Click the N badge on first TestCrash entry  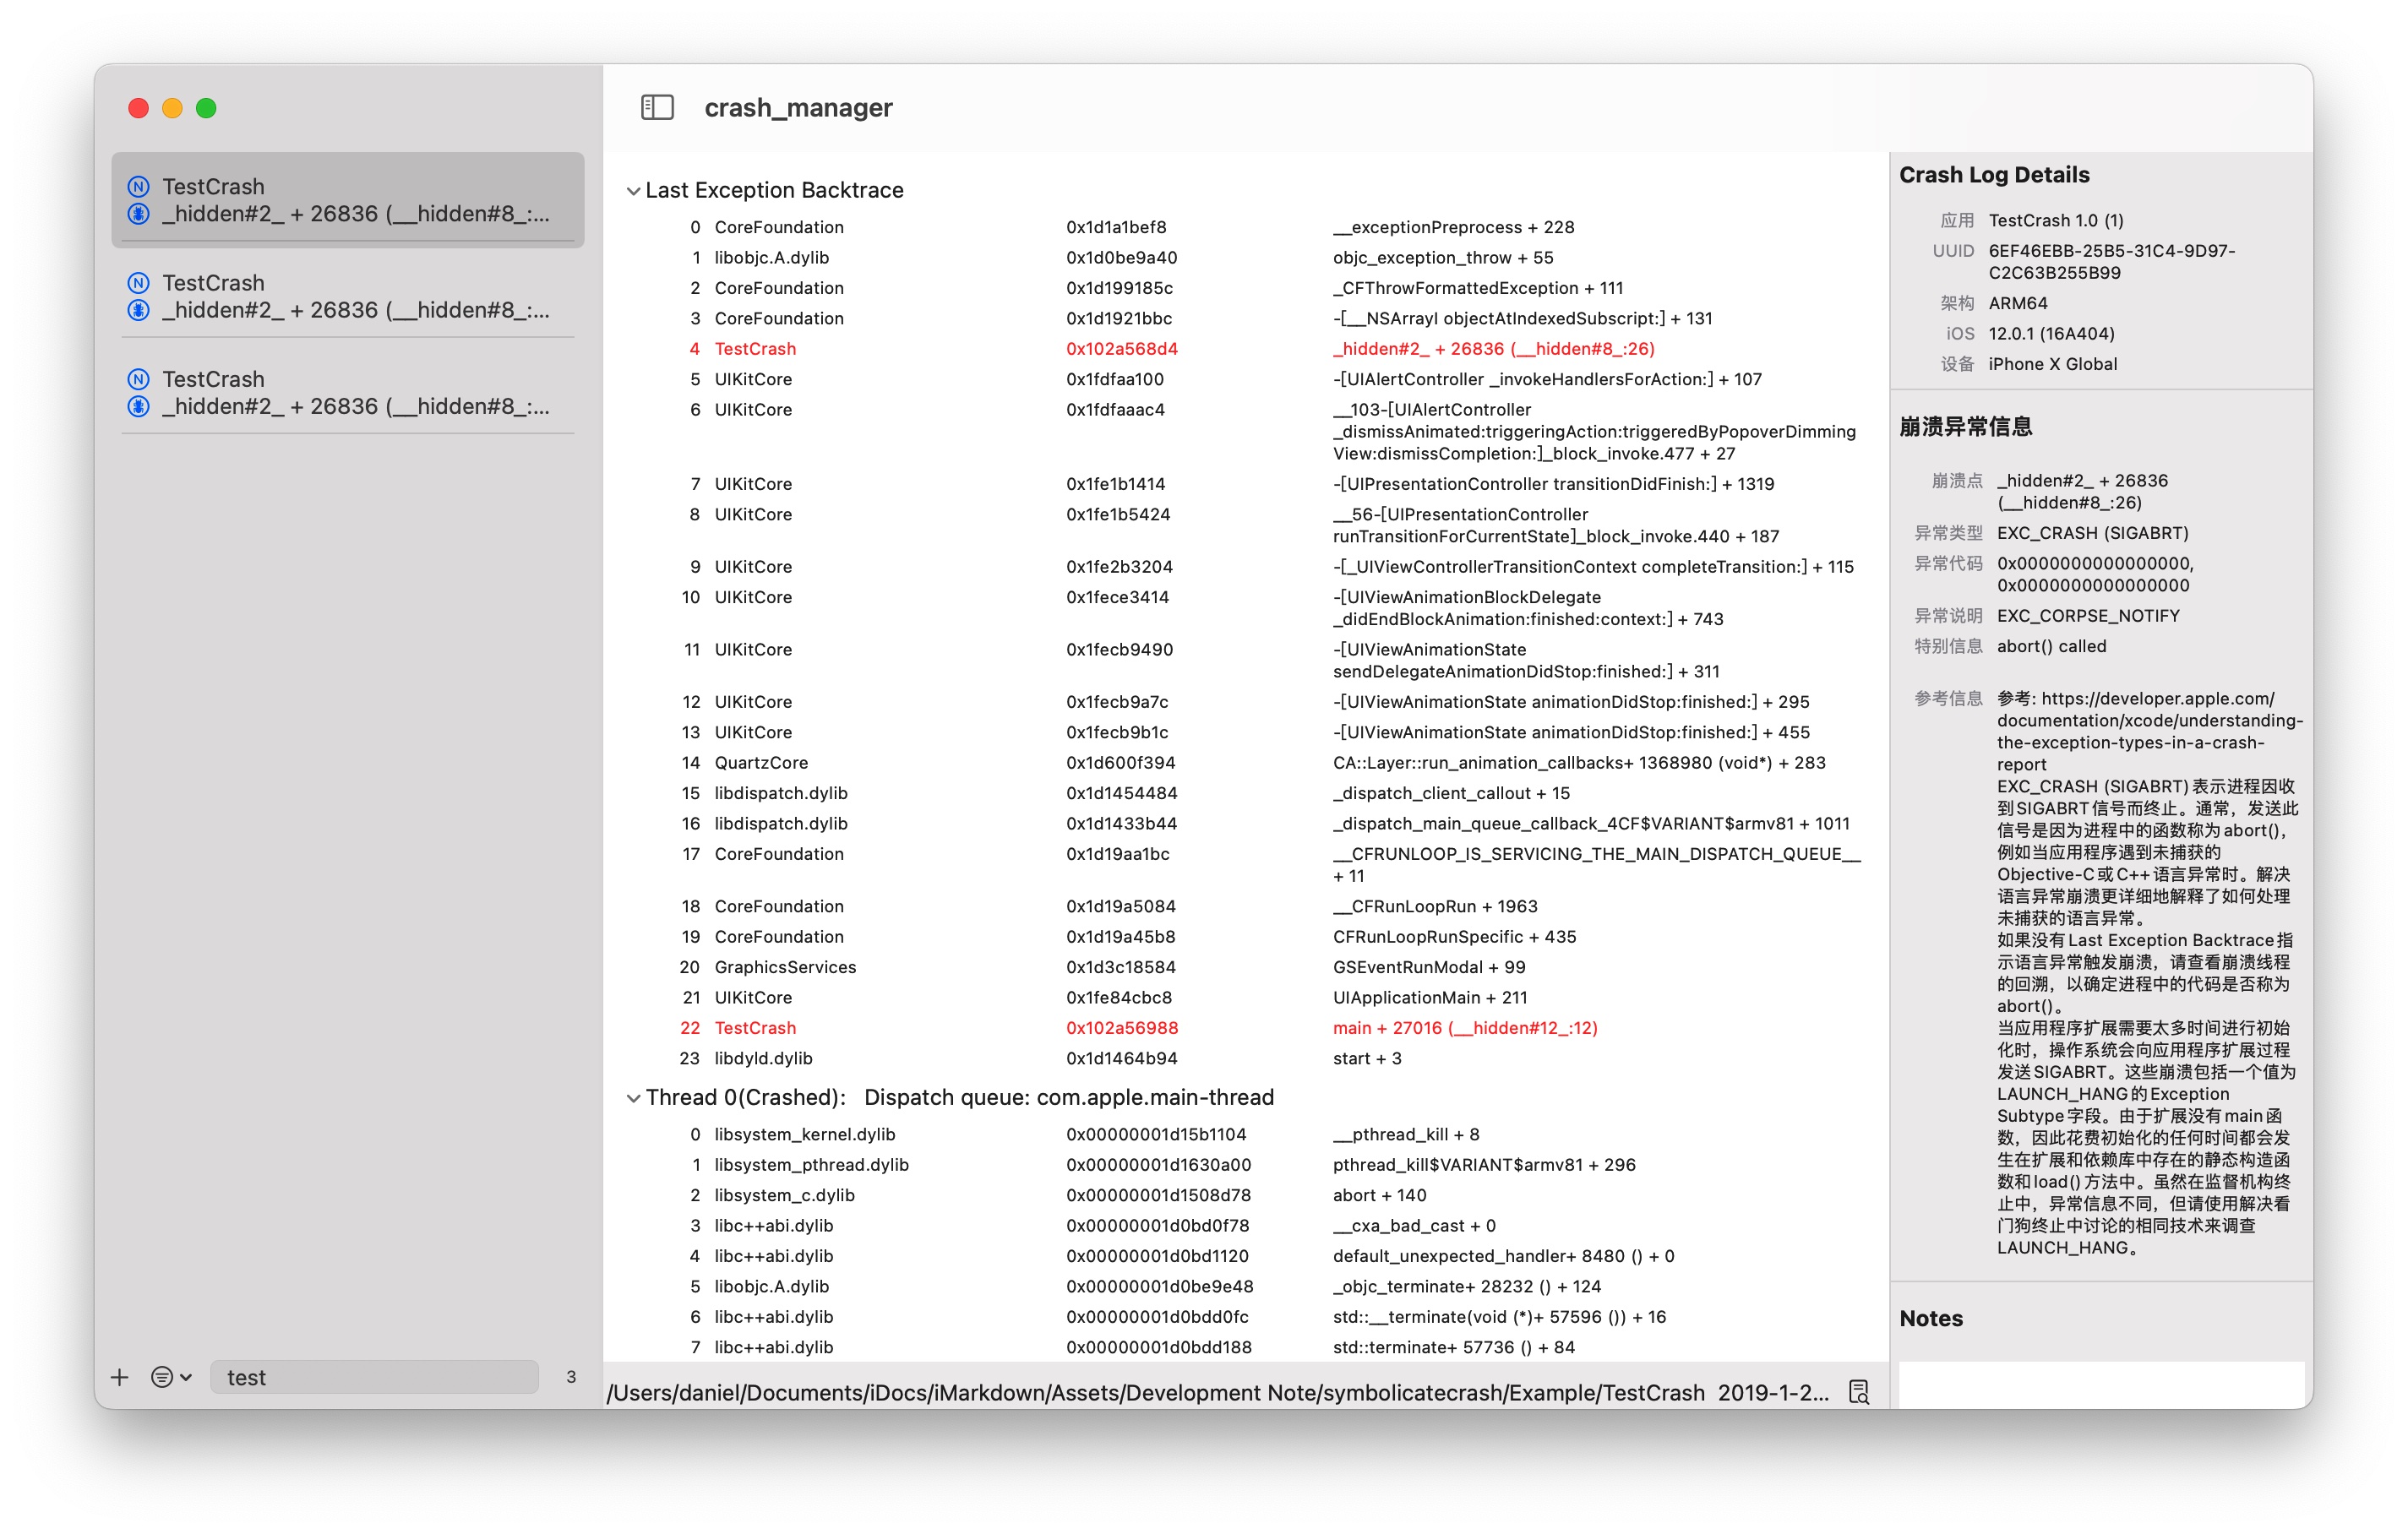139,187
